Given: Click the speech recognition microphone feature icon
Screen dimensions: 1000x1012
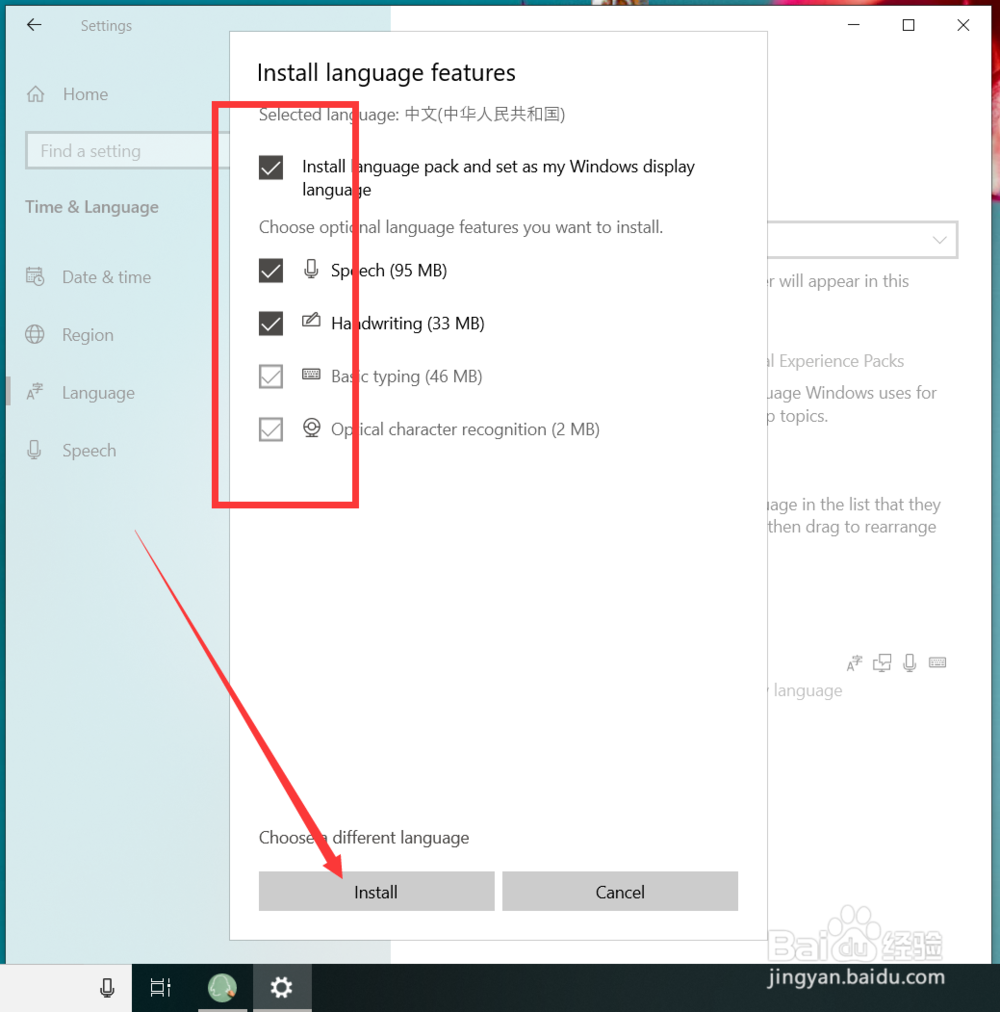Looking at the screenshot, I should tap(910, 663).
